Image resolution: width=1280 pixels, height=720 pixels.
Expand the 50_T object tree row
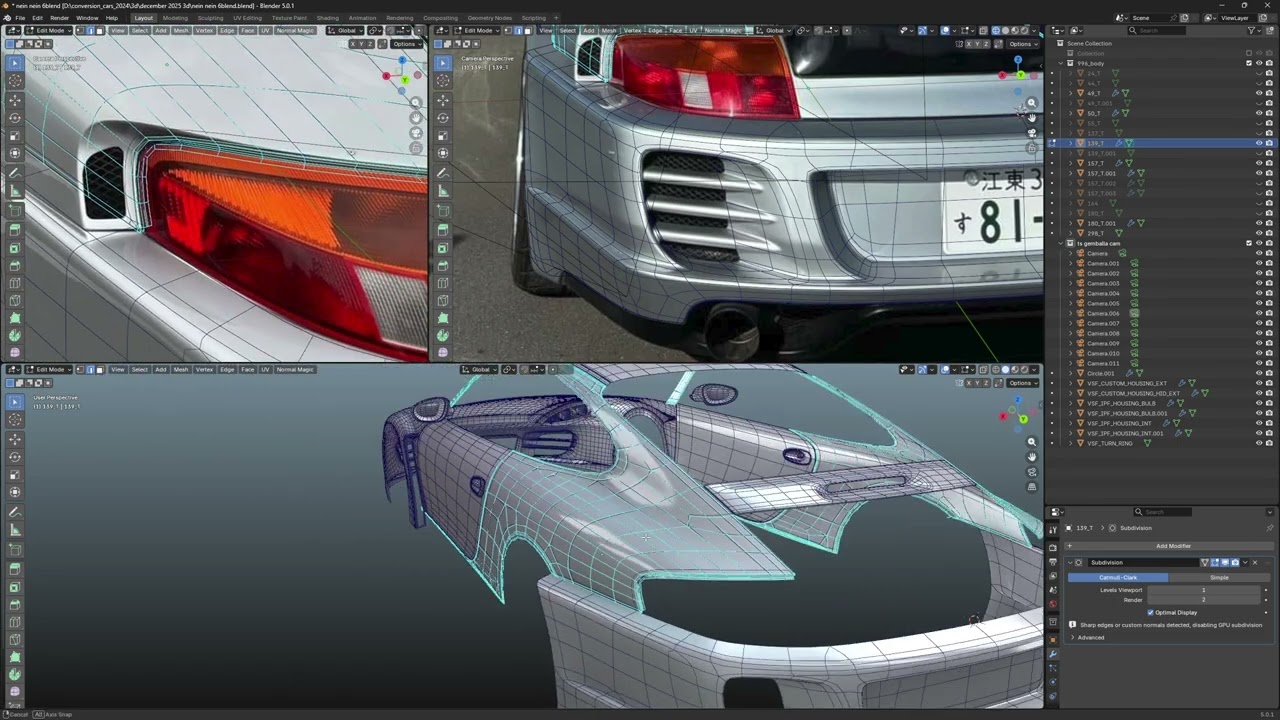[1070, 113]
